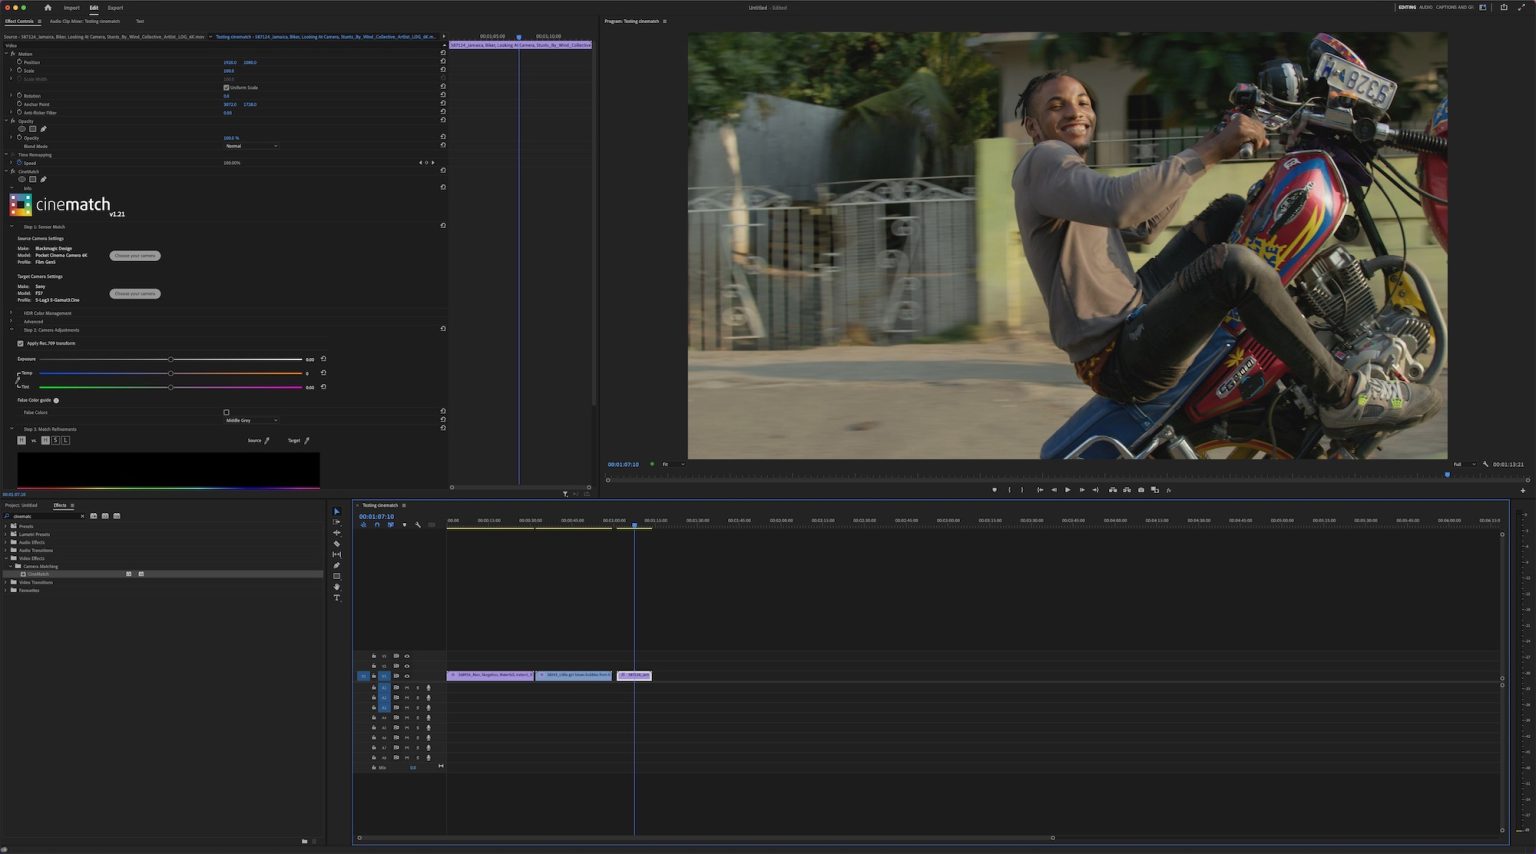Viewport: 1536px width, 854px height.
Task: Choose the Hand tool
Action: pos(336,587)
